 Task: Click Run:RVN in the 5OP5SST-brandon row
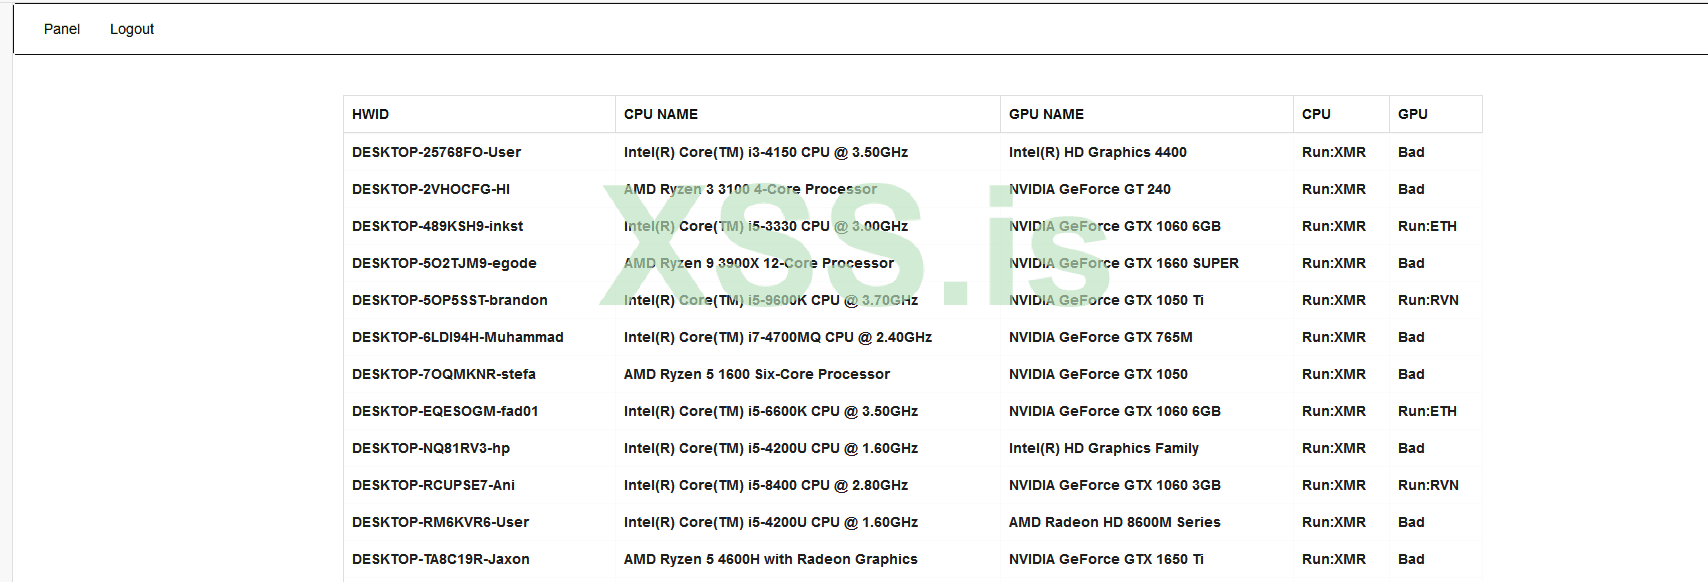(x=1428, y=300)
